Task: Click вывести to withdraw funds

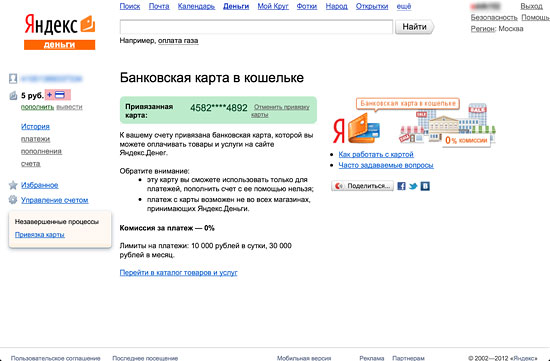Action: point(69,107)
